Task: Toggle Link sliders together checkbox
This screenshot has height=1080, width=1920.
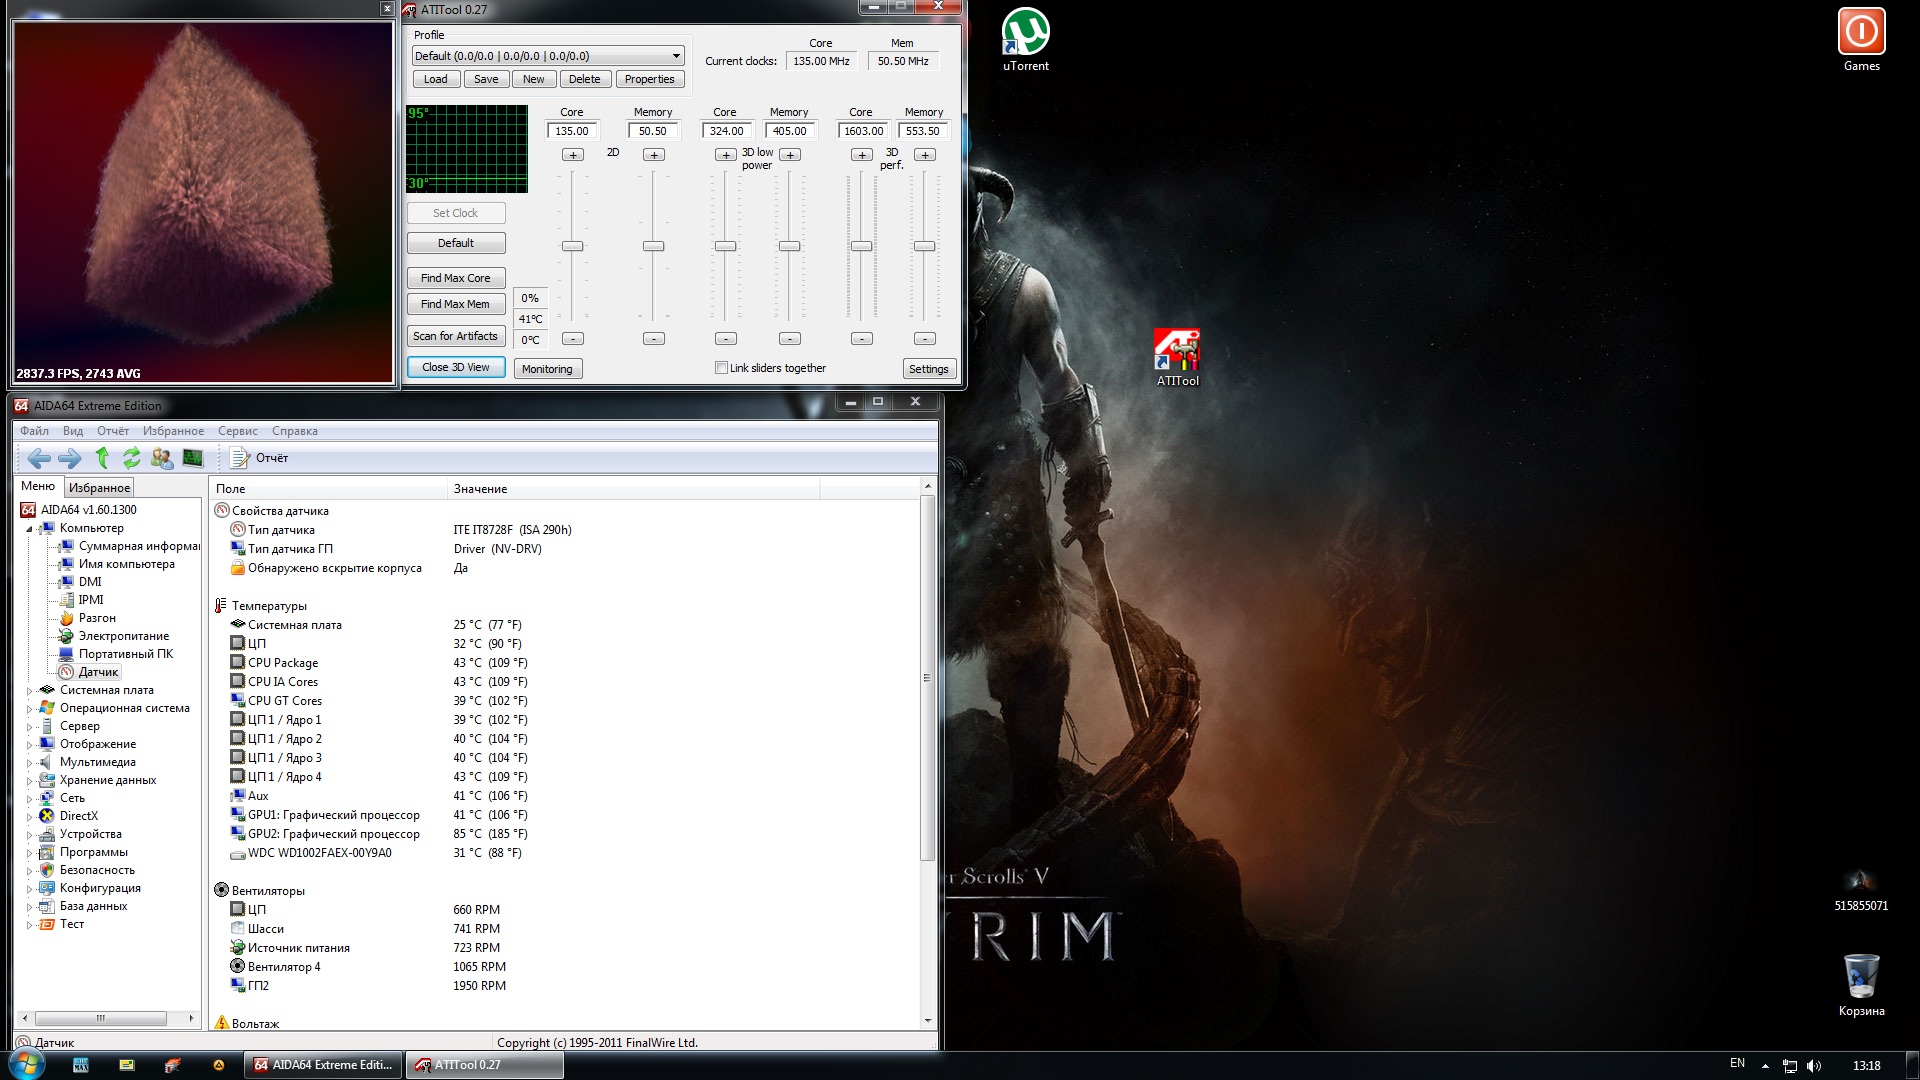Action: point(721,368)
